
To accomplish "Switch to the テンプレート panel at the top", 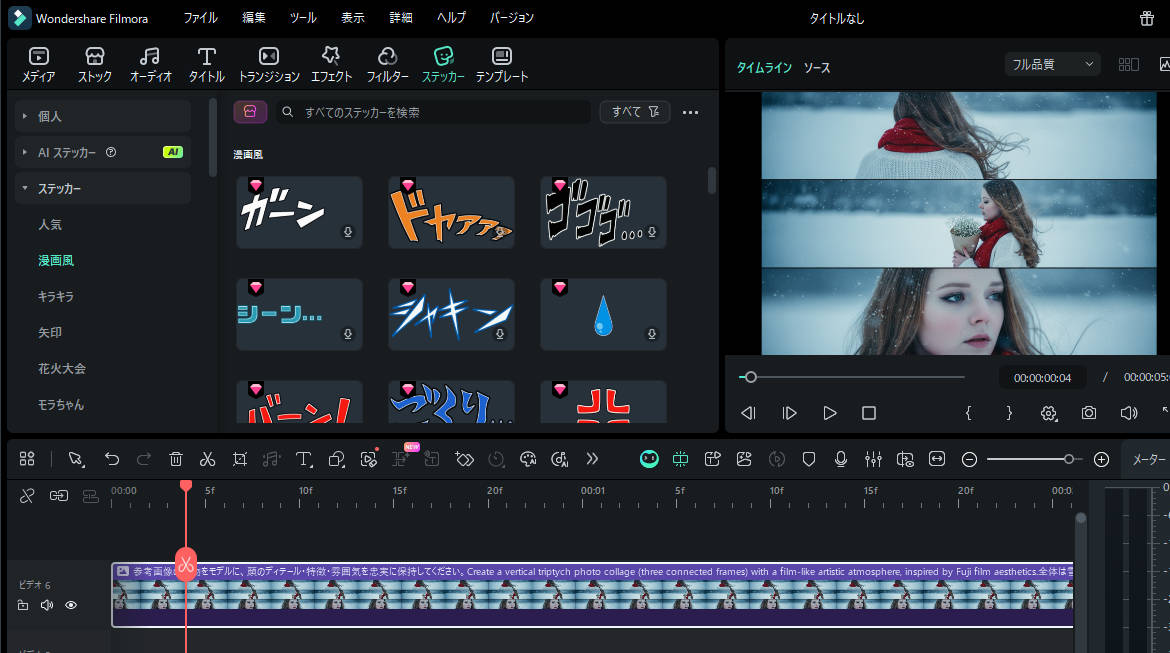I will pyautogui.click(x=503, y=63).
